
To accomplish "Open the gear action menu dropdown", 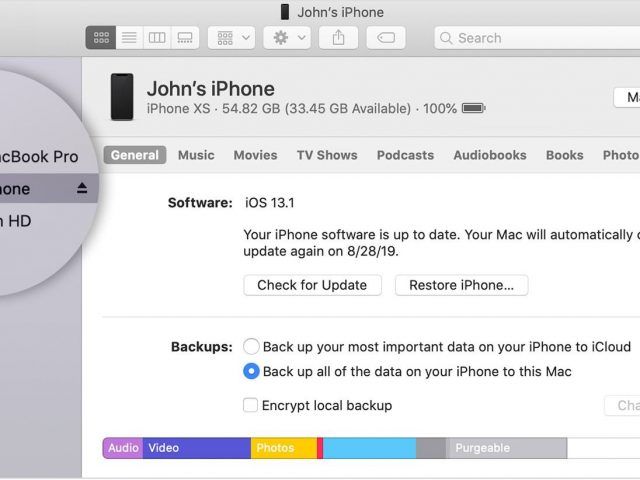I will 287,38.
